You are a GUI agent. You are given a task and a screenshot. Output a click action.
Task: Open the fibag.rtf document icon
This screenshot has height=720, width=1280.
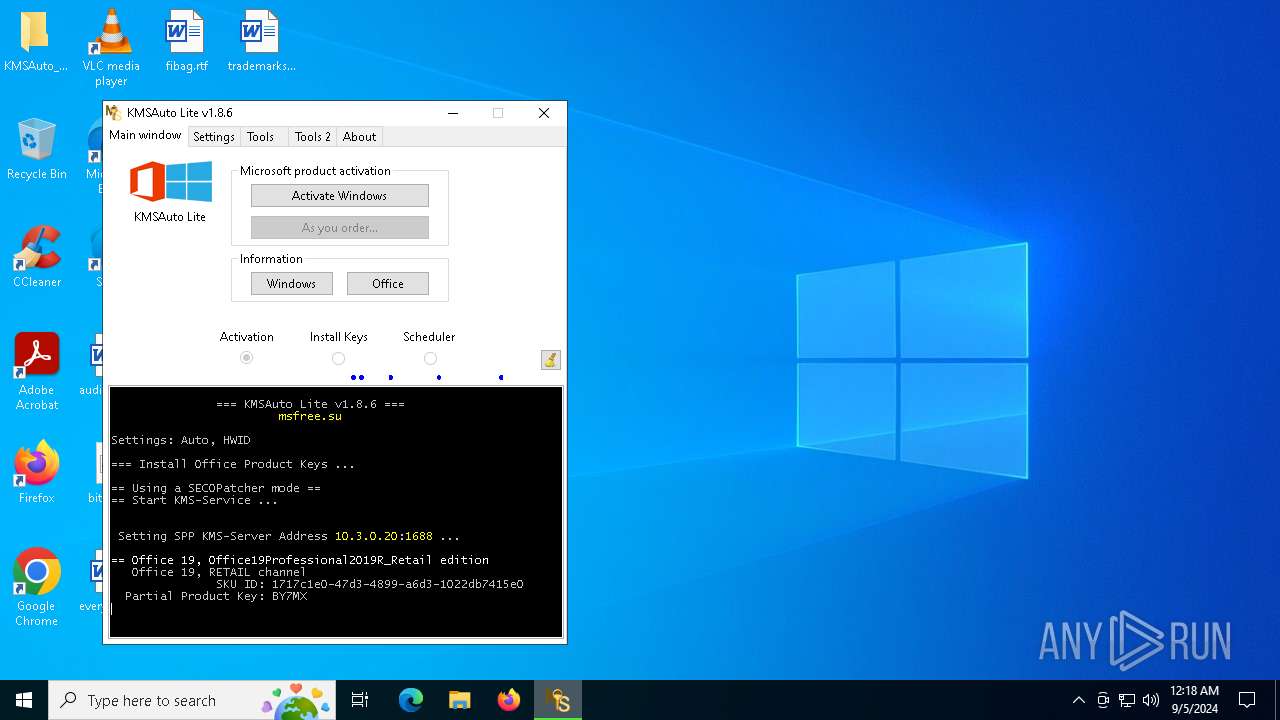pyautogui.click(x=186, y=42)
